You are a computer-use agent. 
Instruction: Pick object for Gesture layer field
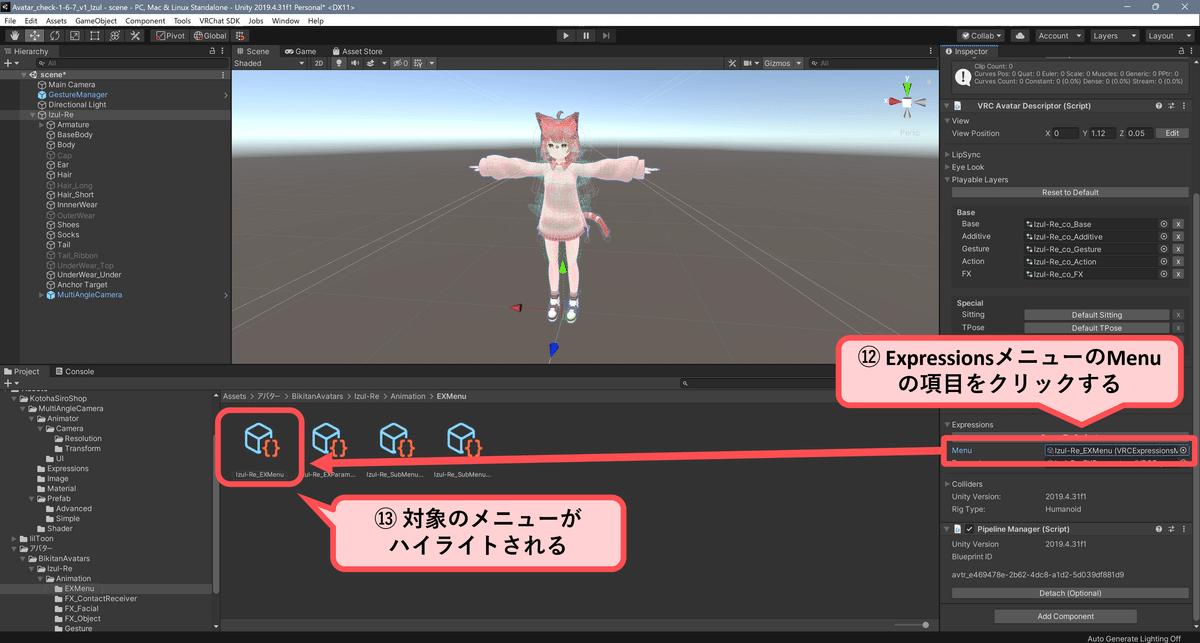[1164, 249]
